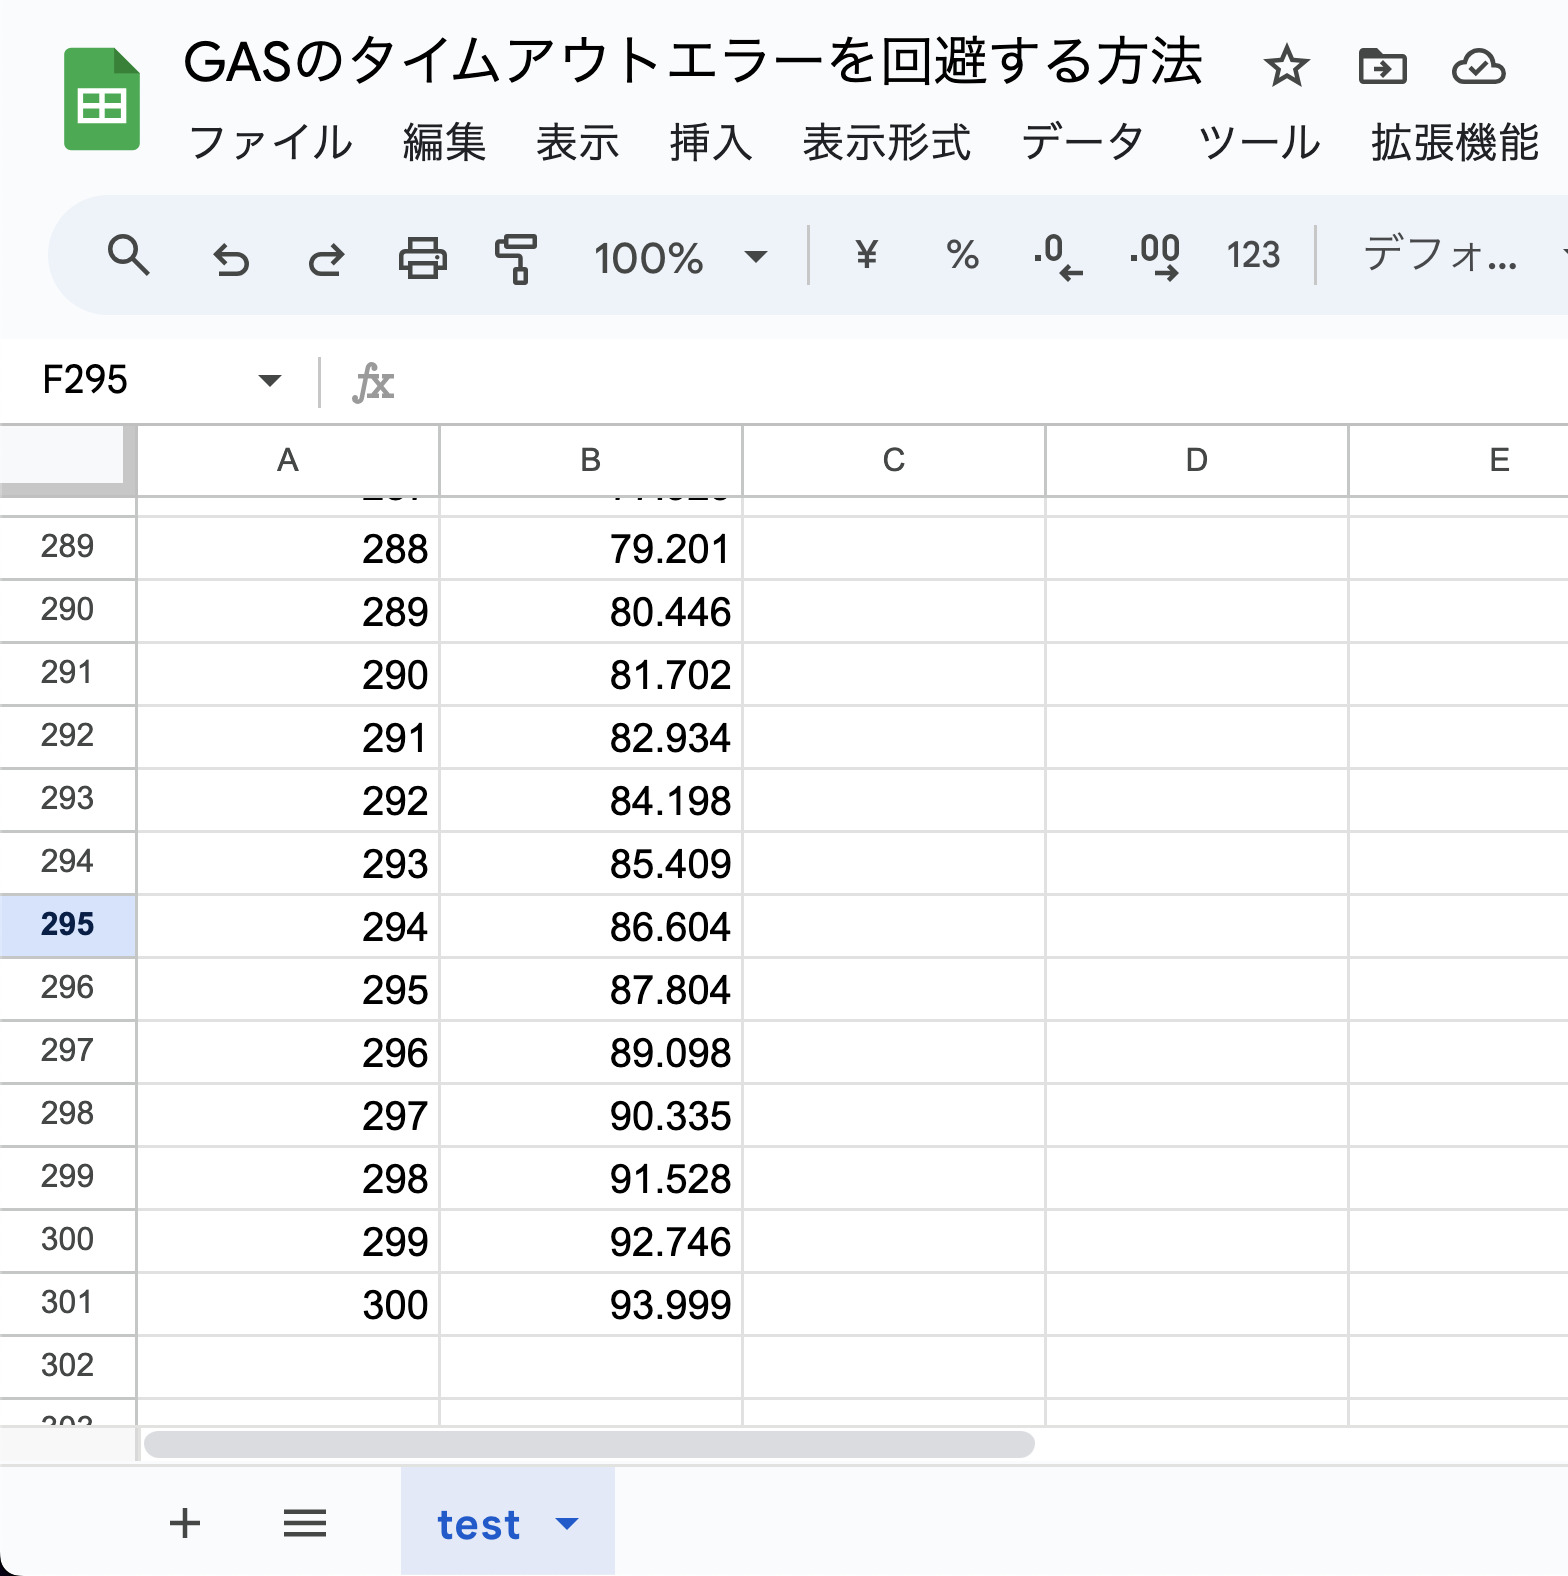Click cell containing 85.409
This screenshot has height=1576, width=1568.
tap(591, 863)
